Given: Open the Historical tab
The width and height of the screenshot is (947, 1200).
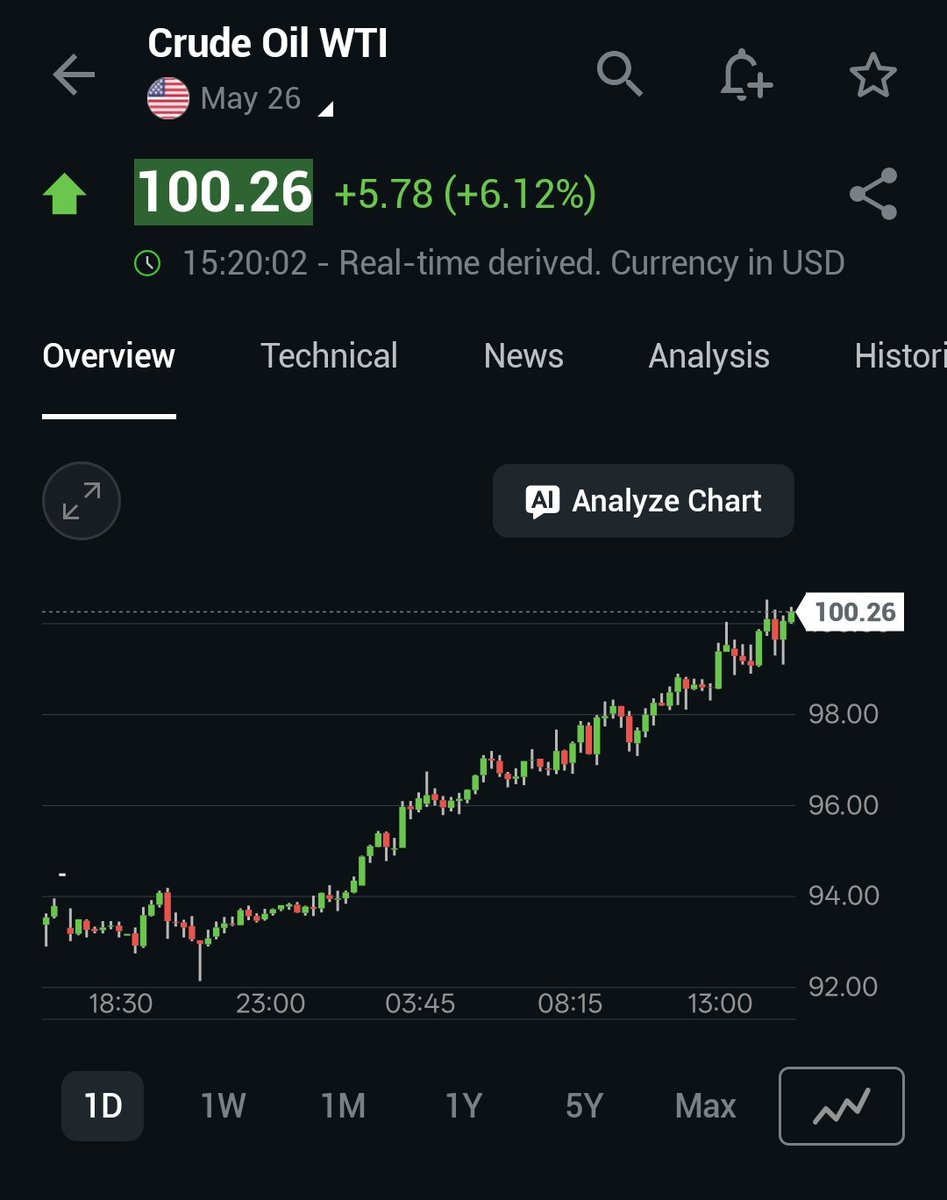Looking at the screenshot, I should pos(900,356).
